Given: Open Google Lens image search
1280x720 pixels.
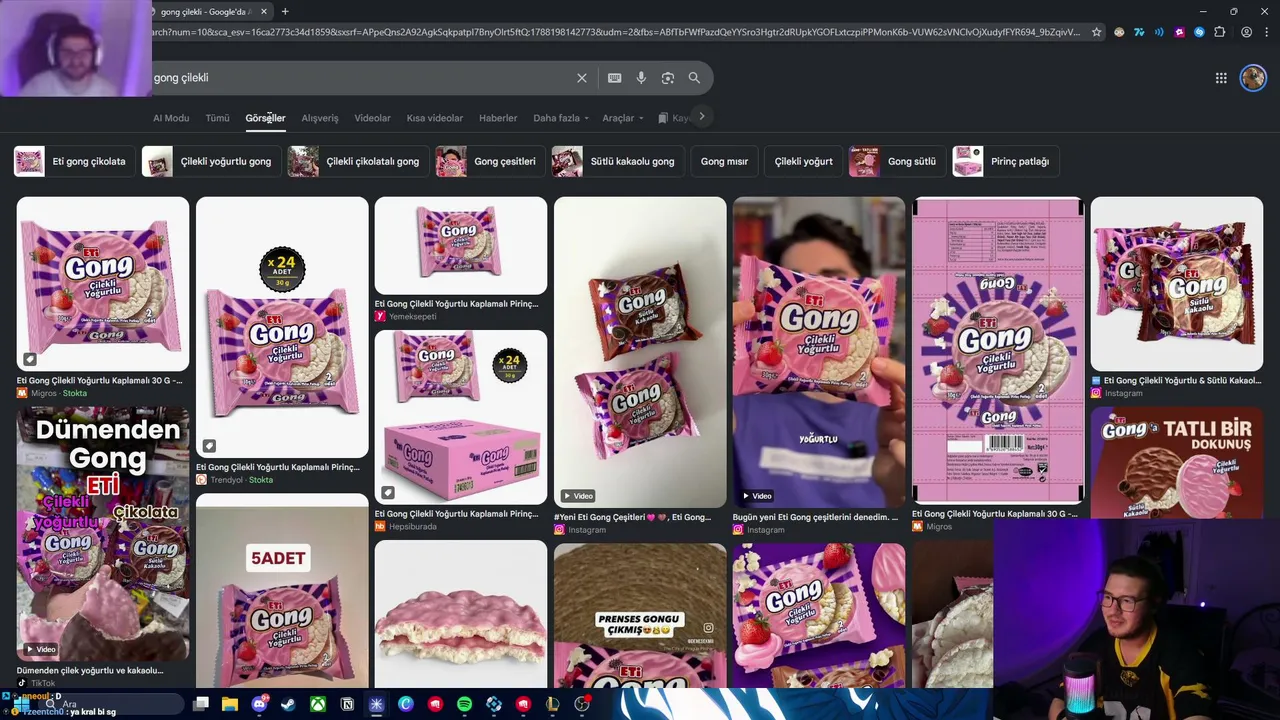Looking at the screenshot, I should tap(668, 78).
